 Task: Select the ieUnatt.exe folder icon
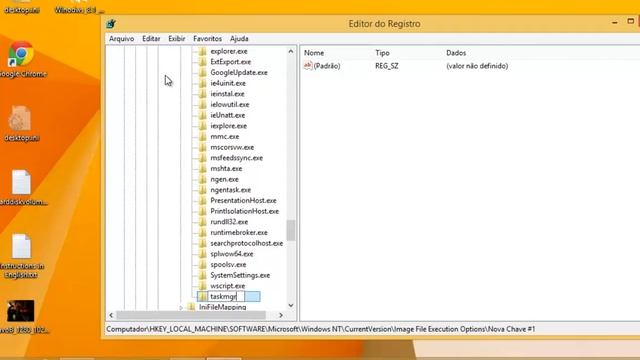202,116
